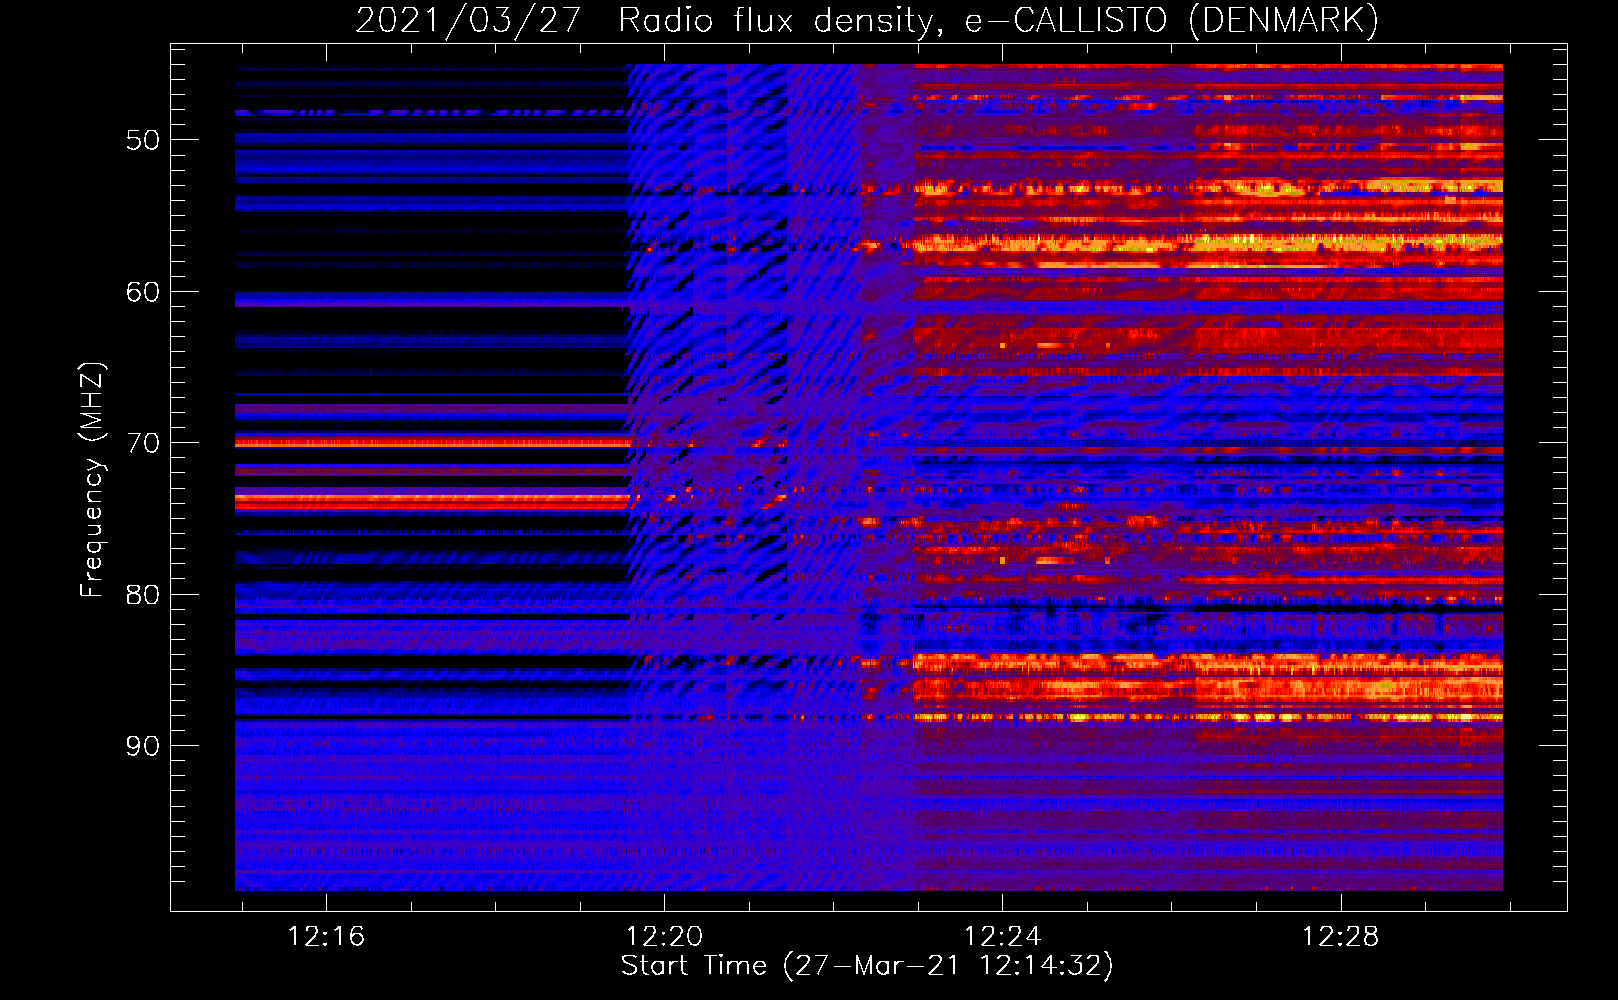Click the plot title "2021/03/27 Radio flux density, e-CALLISTO (DENMARK)"
Screen dimensions: 1618x1000
coord(867,20)
